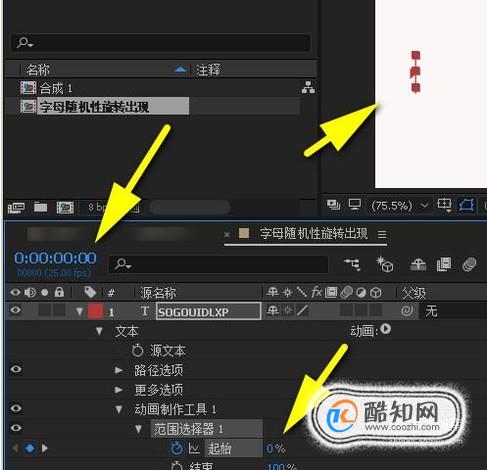Click the interpret footage icon
The width and height of the screenshot is (487, 470).
coord(16,207)
